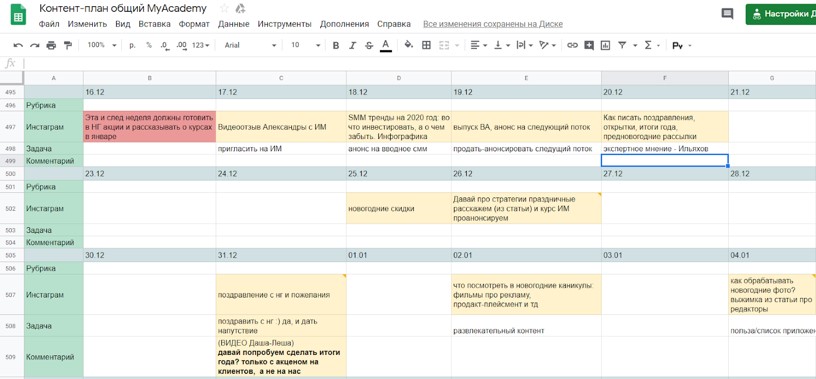This screenshot has width=816, height=379.
Task: Change the cell fill color
Action: tap(409, 45)
